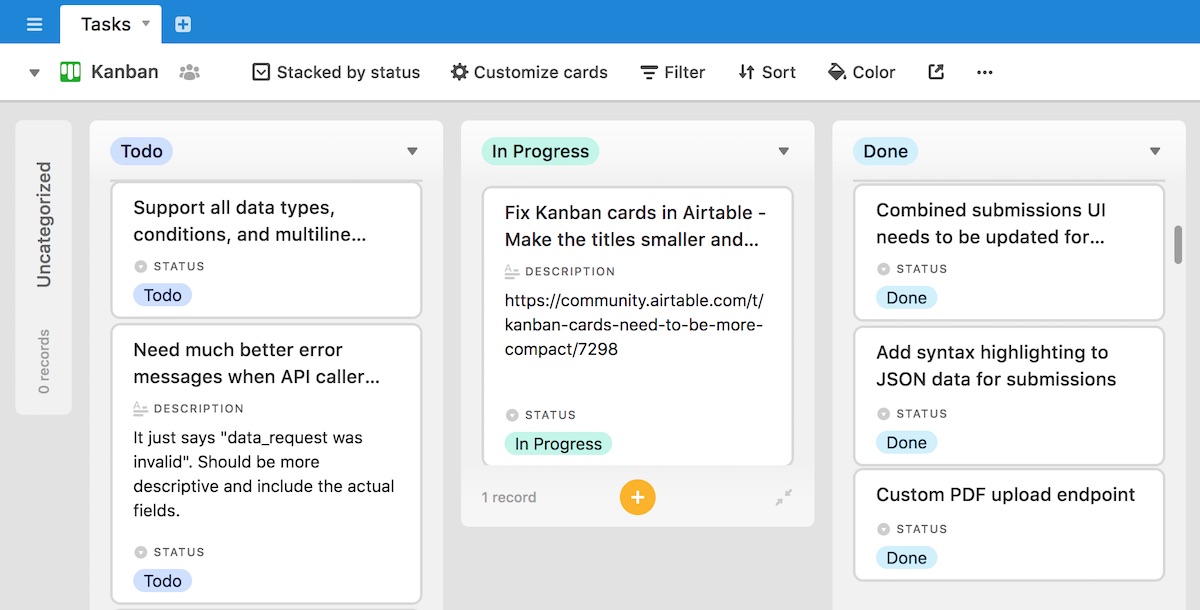Open the toolbar overflow menu
The height and width of the screenshot is (610, 1200).
click(984, 72)
